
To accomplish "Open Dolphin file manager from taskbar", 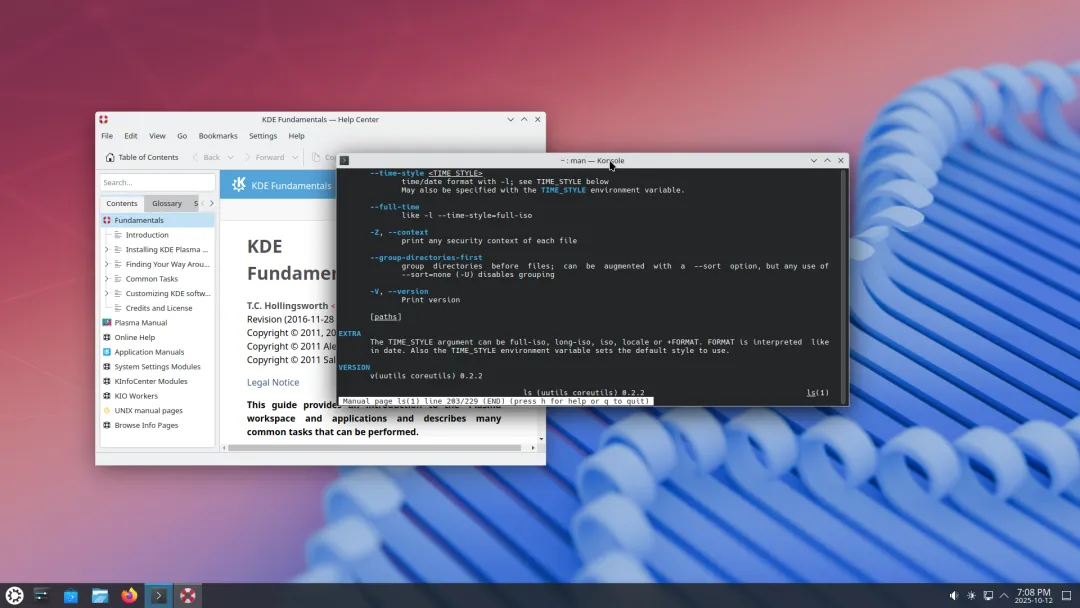I will click(x=100, y=596).
